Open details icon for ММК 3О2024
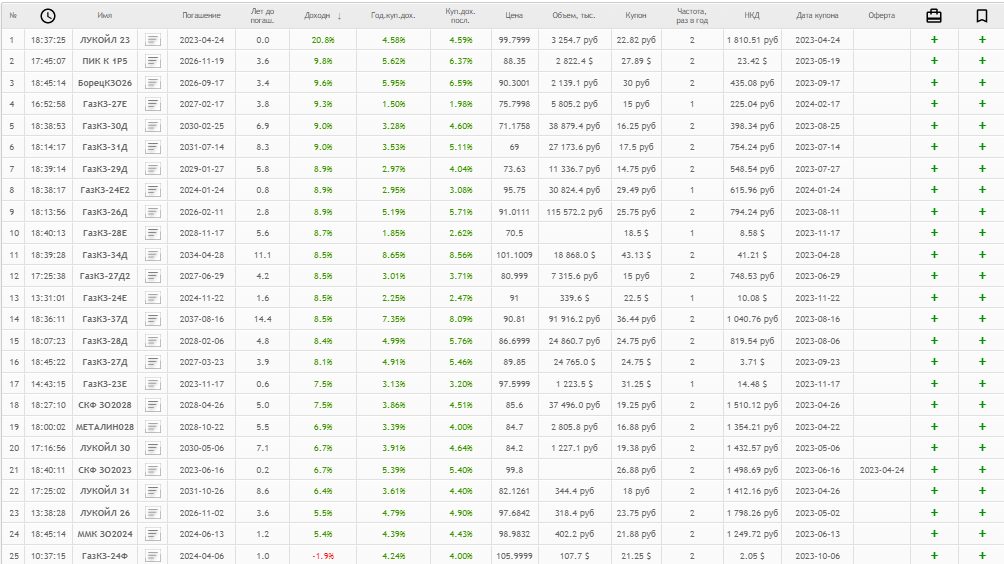The image size is (1004, 564). point(152,534)
